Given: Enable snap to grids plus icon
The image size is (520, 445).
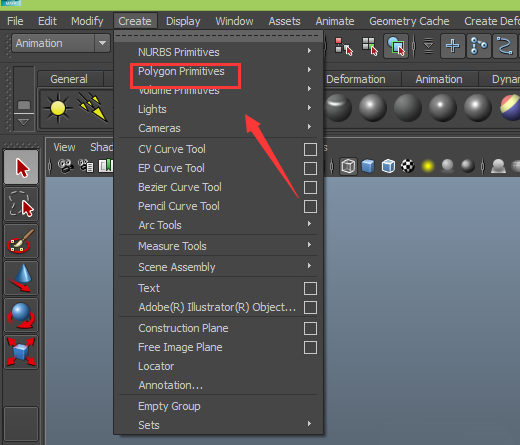Looking at the screenshot, I should click(452, 46).
